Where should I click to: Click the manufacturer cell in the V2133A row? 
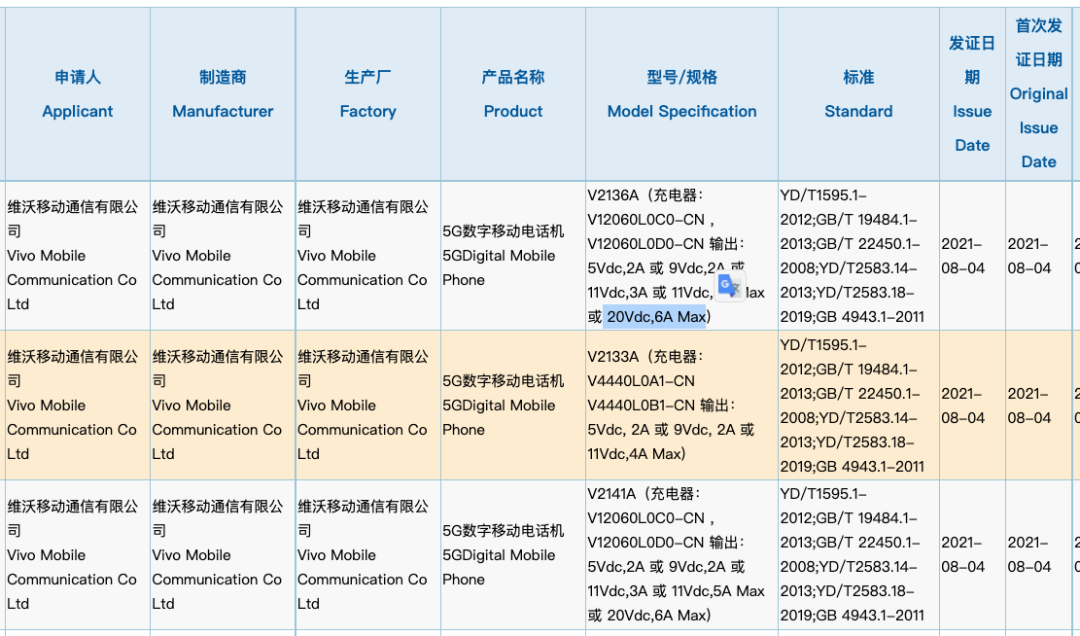coord(222,405)
